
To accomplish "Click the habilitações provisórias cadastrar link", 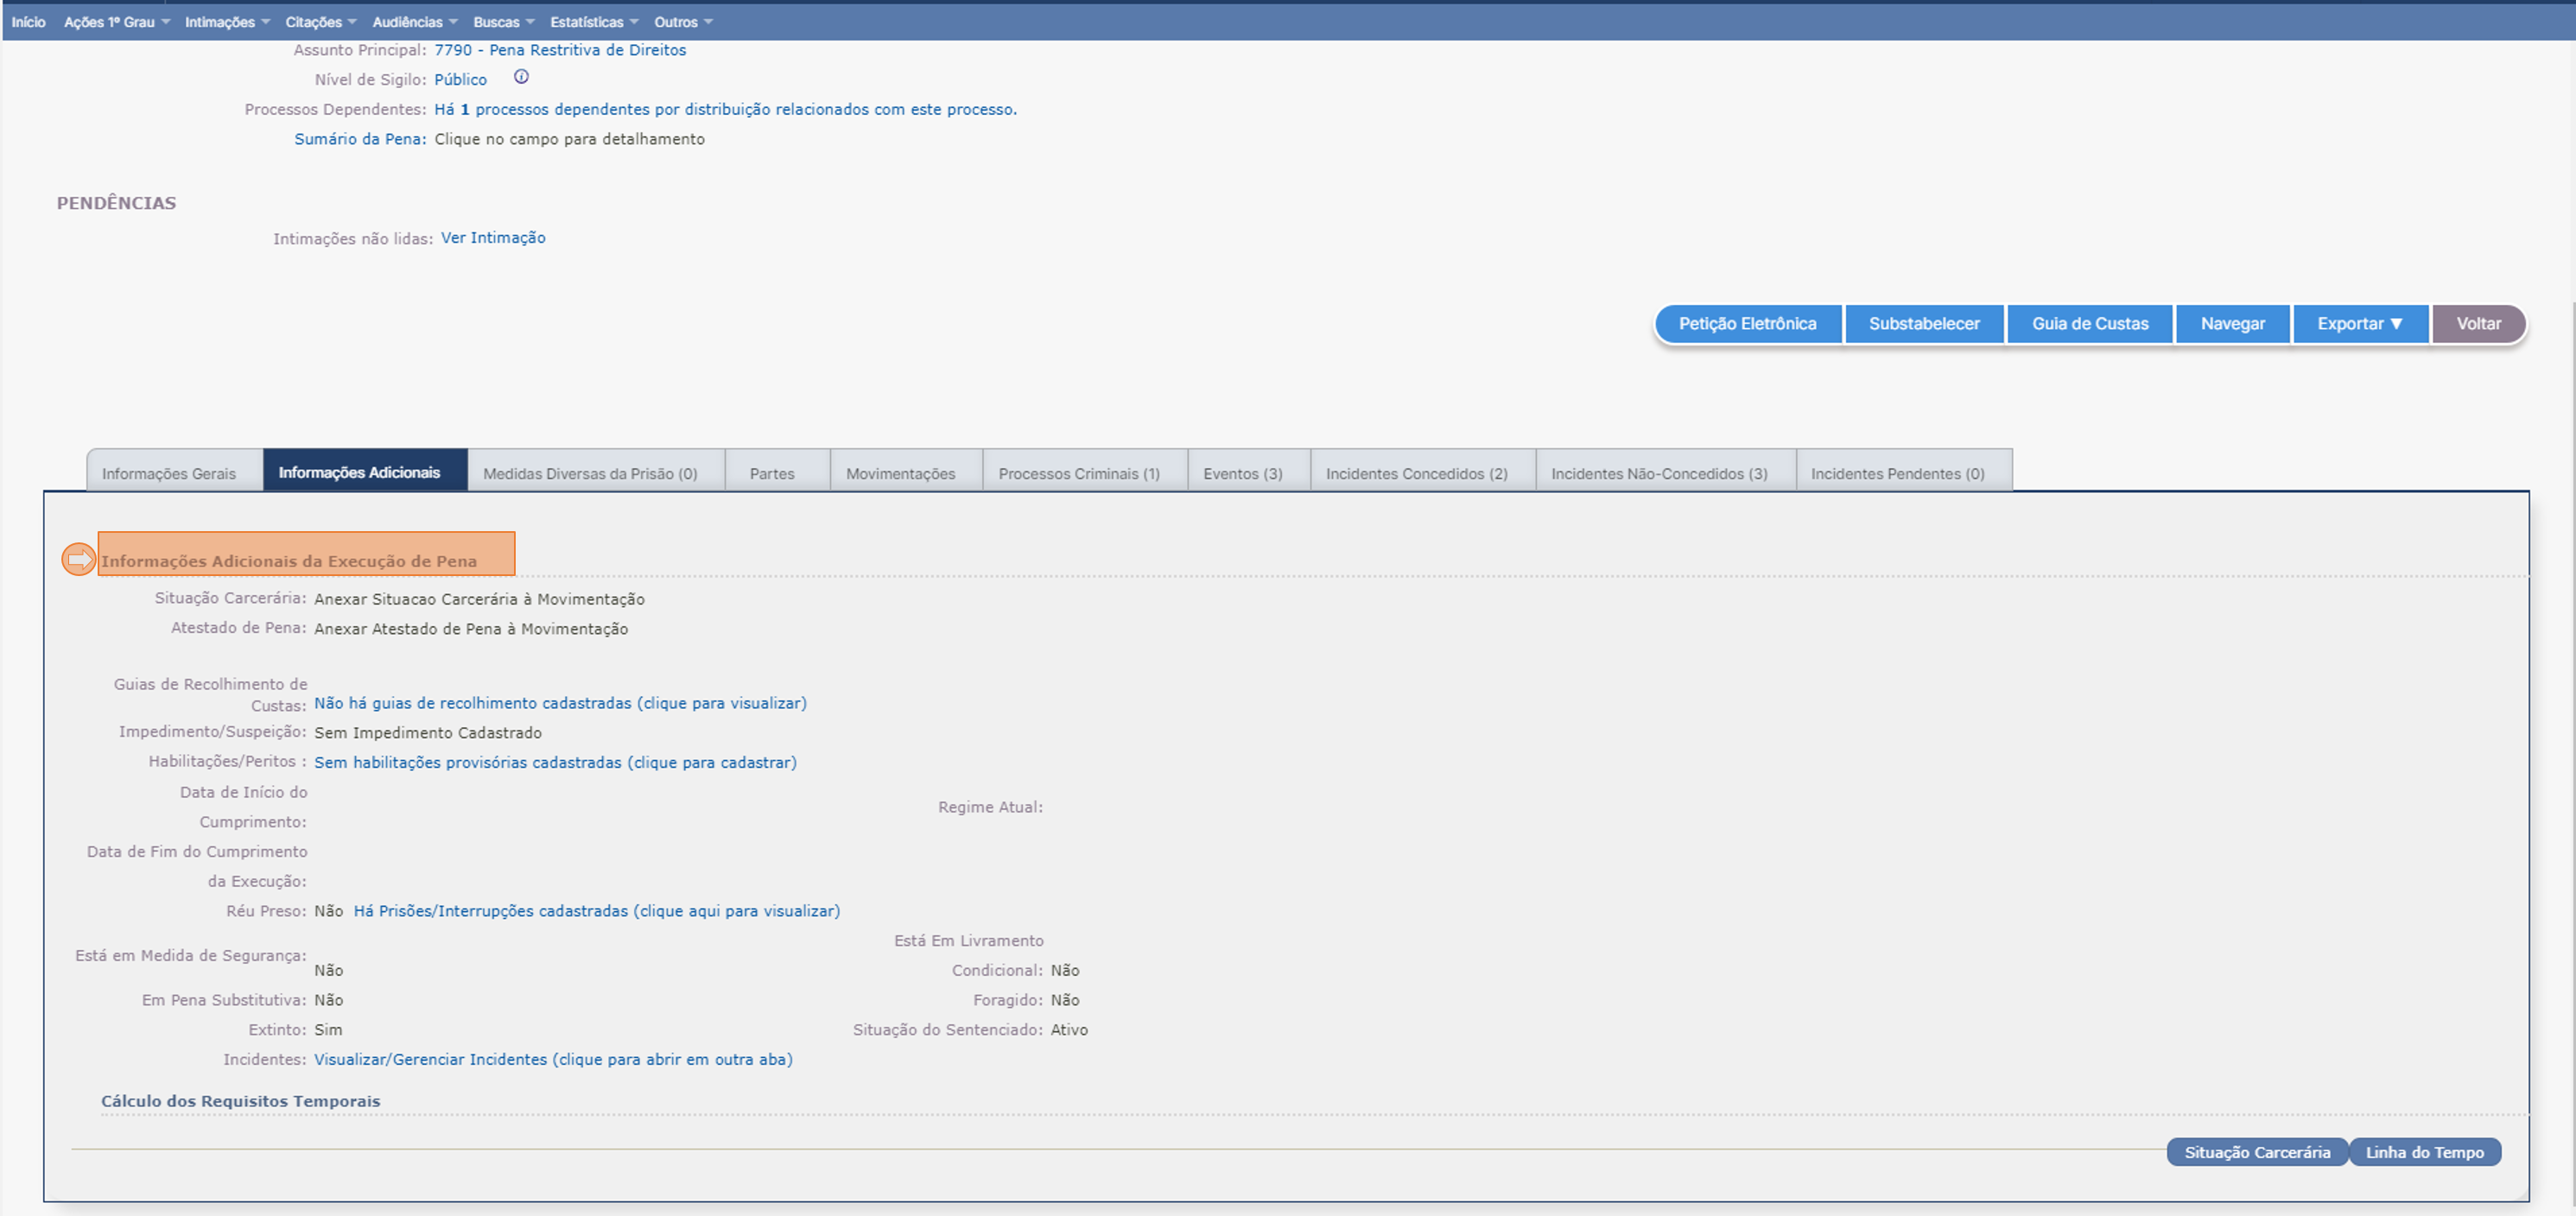I will pos(555,762).
